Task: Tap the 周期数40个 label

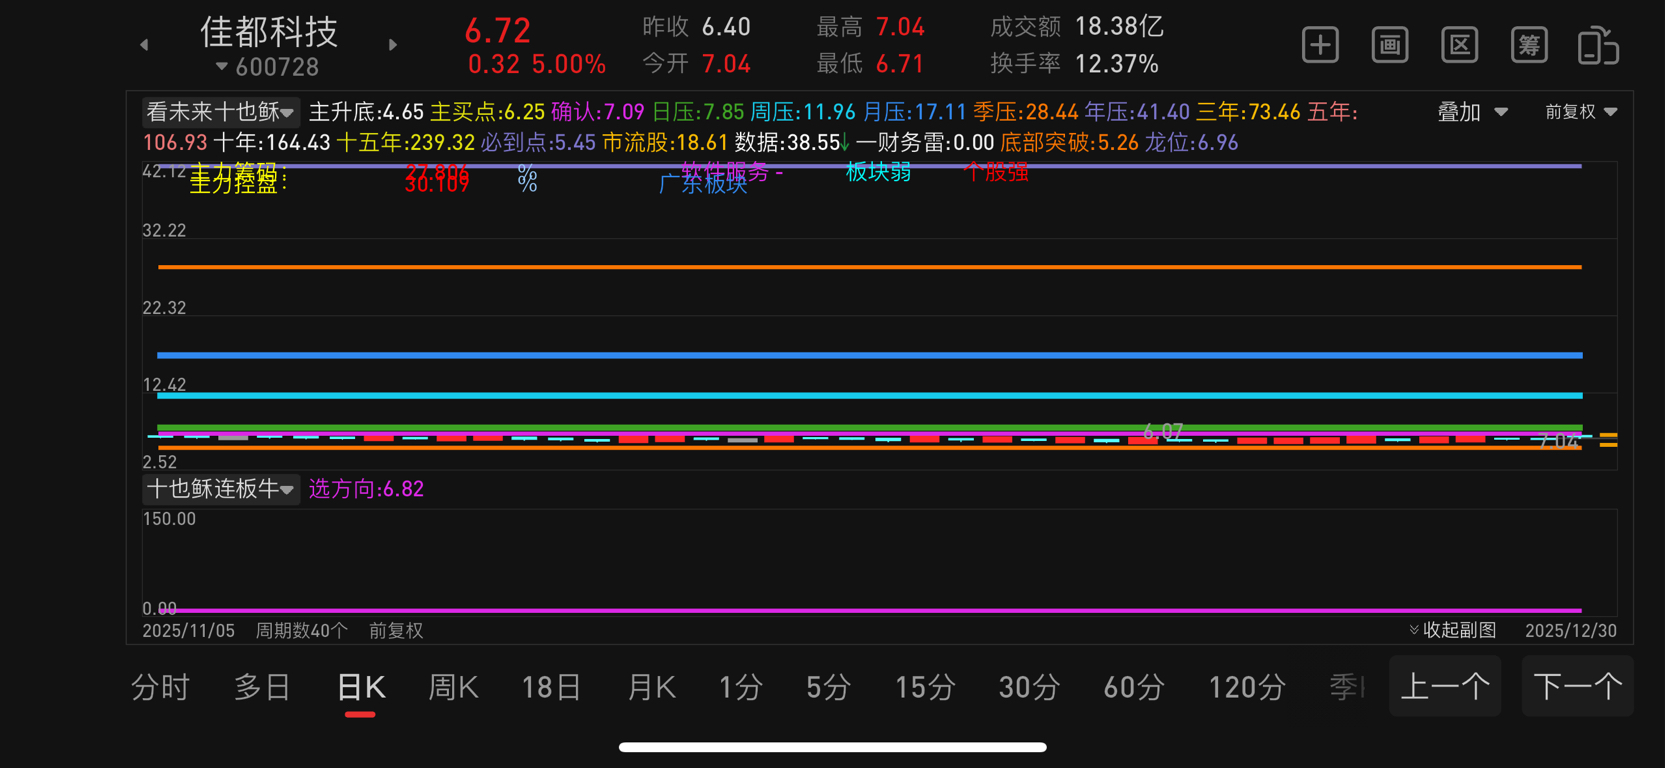Action: click(x=302, y=631)
